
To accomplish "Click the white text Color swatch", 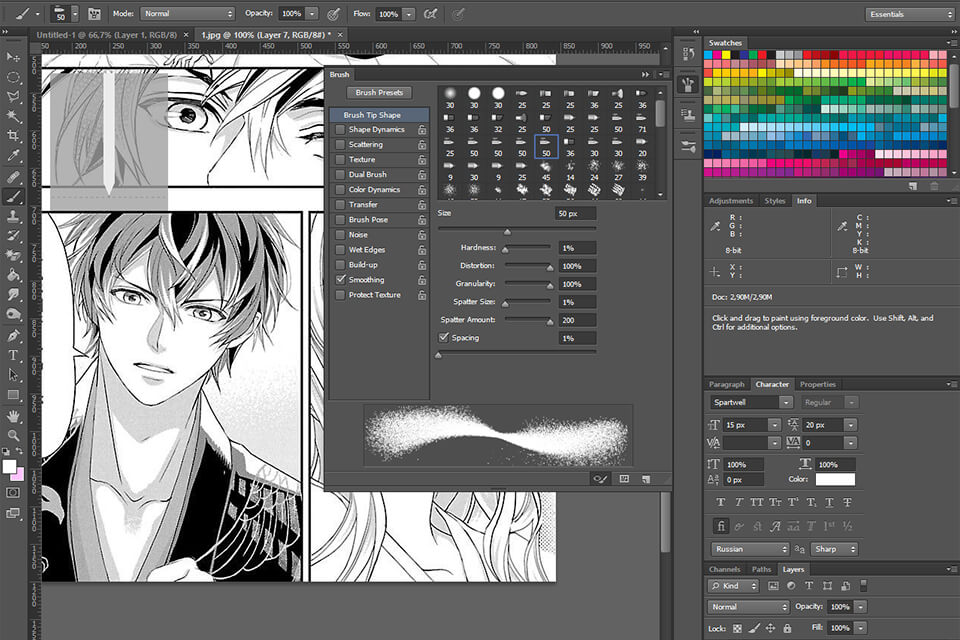I will [x=836, y=479].
